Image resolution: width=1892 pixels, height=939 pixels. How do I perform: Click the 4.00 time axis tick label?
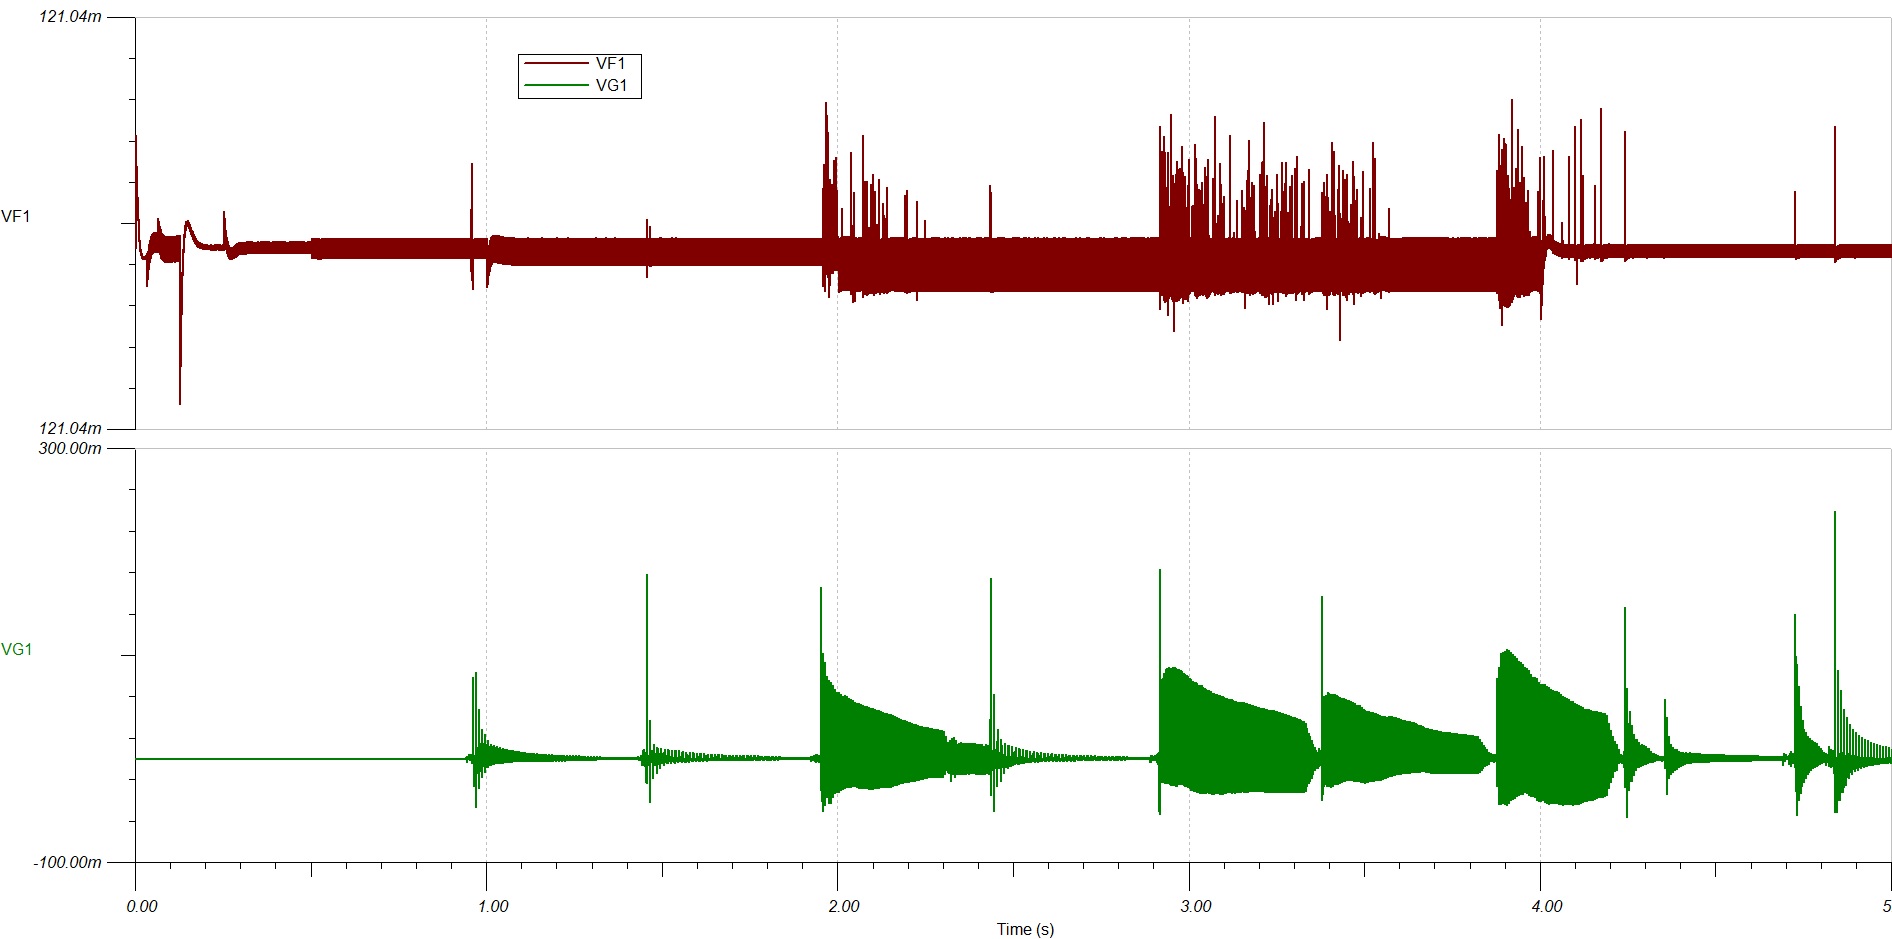pos(1547,907)
